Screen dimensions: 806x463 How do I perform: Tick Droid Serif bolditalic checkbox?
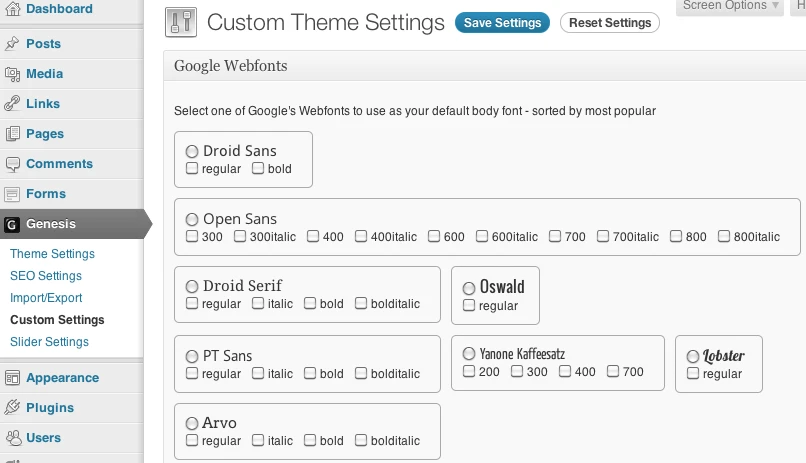(361, 303)
